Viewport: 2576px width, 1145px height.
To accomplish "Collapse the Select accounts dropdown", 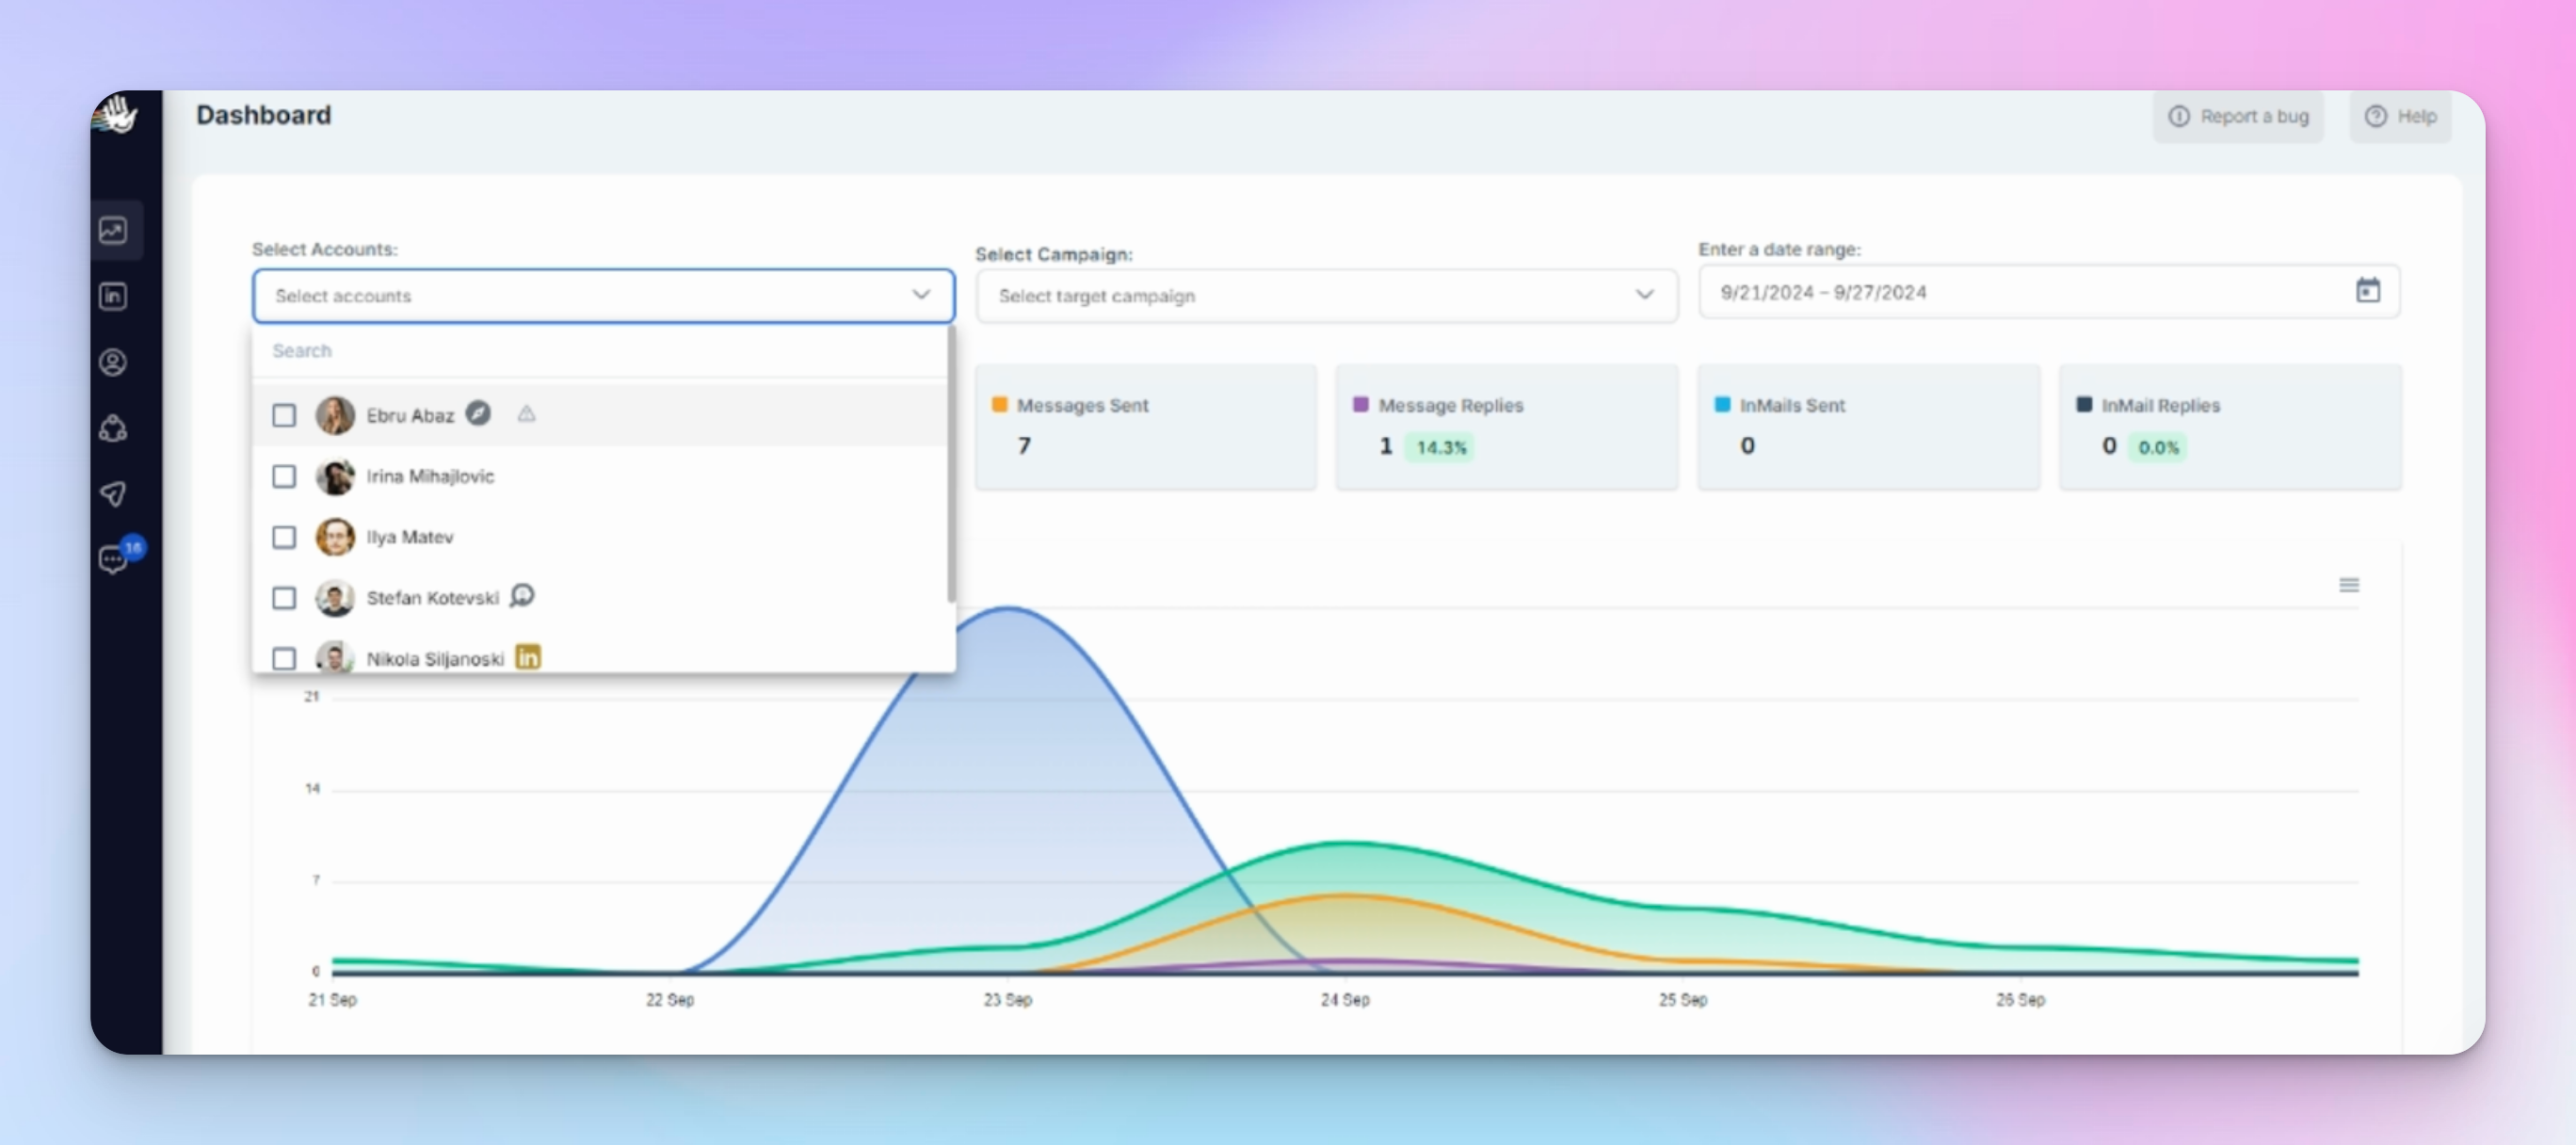I will point(920,295).
